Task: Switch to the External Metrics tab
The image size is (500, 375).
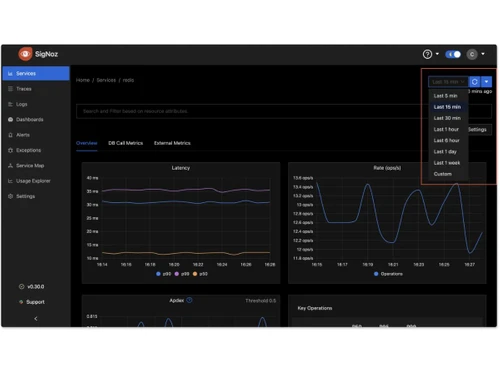Action: tap(172, 143)
